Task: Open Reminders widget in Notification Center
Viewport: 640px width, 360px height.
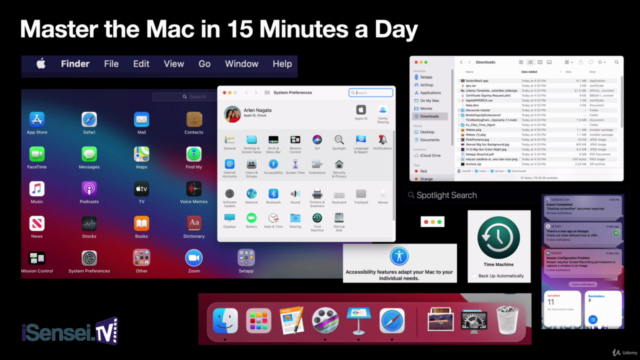Action: 603,309
